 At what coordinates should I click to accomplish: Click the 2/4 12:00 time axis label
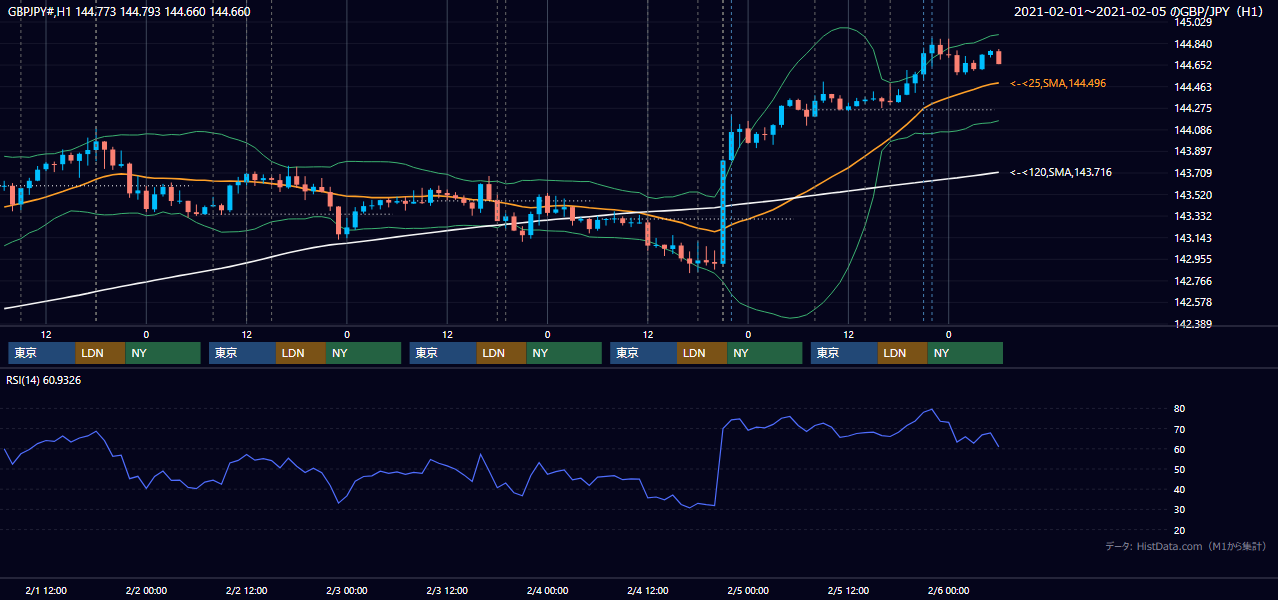click(648, 590)
